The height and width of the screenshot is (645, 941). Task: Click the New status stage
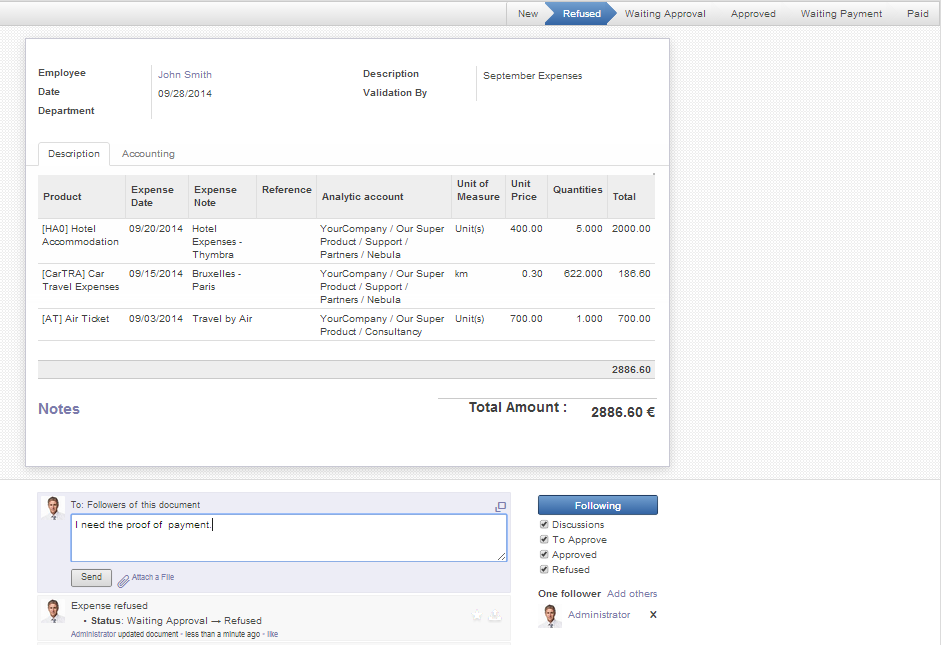(528, 13)
